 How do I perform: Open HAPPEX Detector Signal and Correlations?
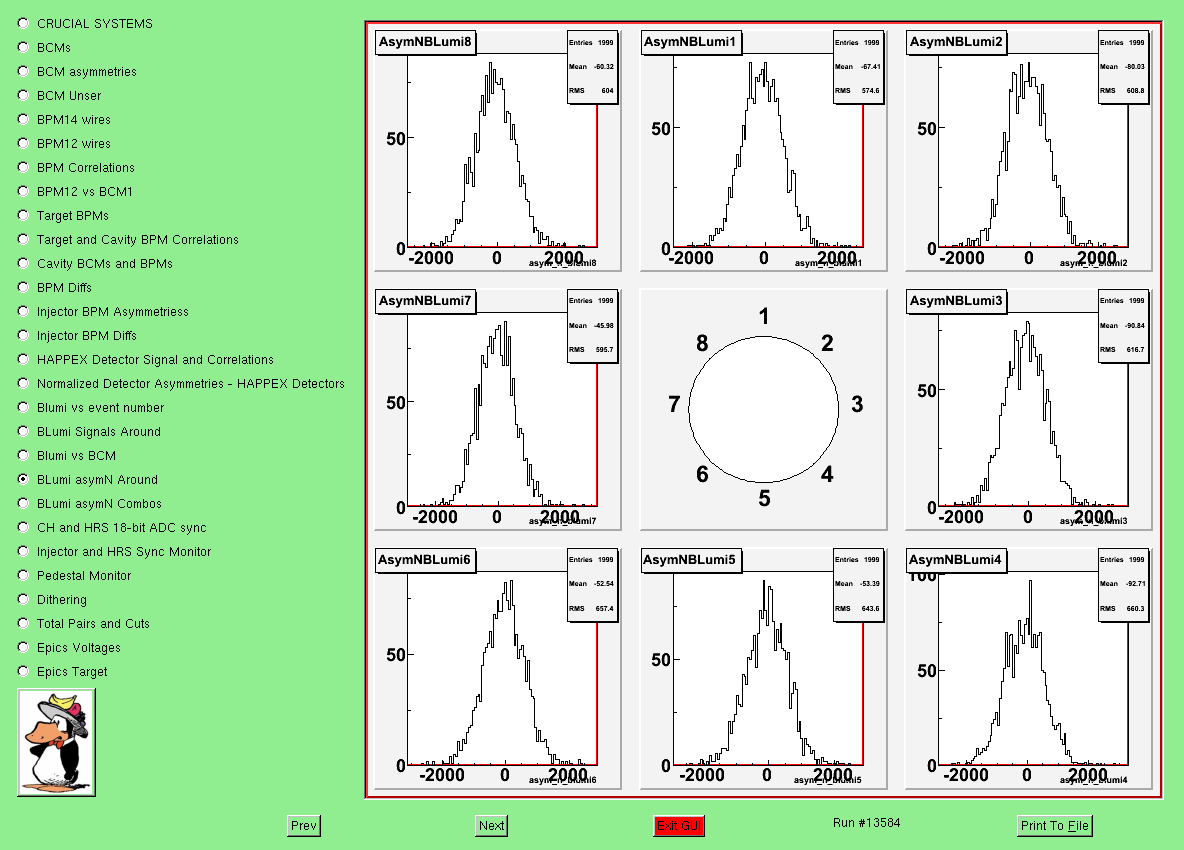tap(23, 359)
